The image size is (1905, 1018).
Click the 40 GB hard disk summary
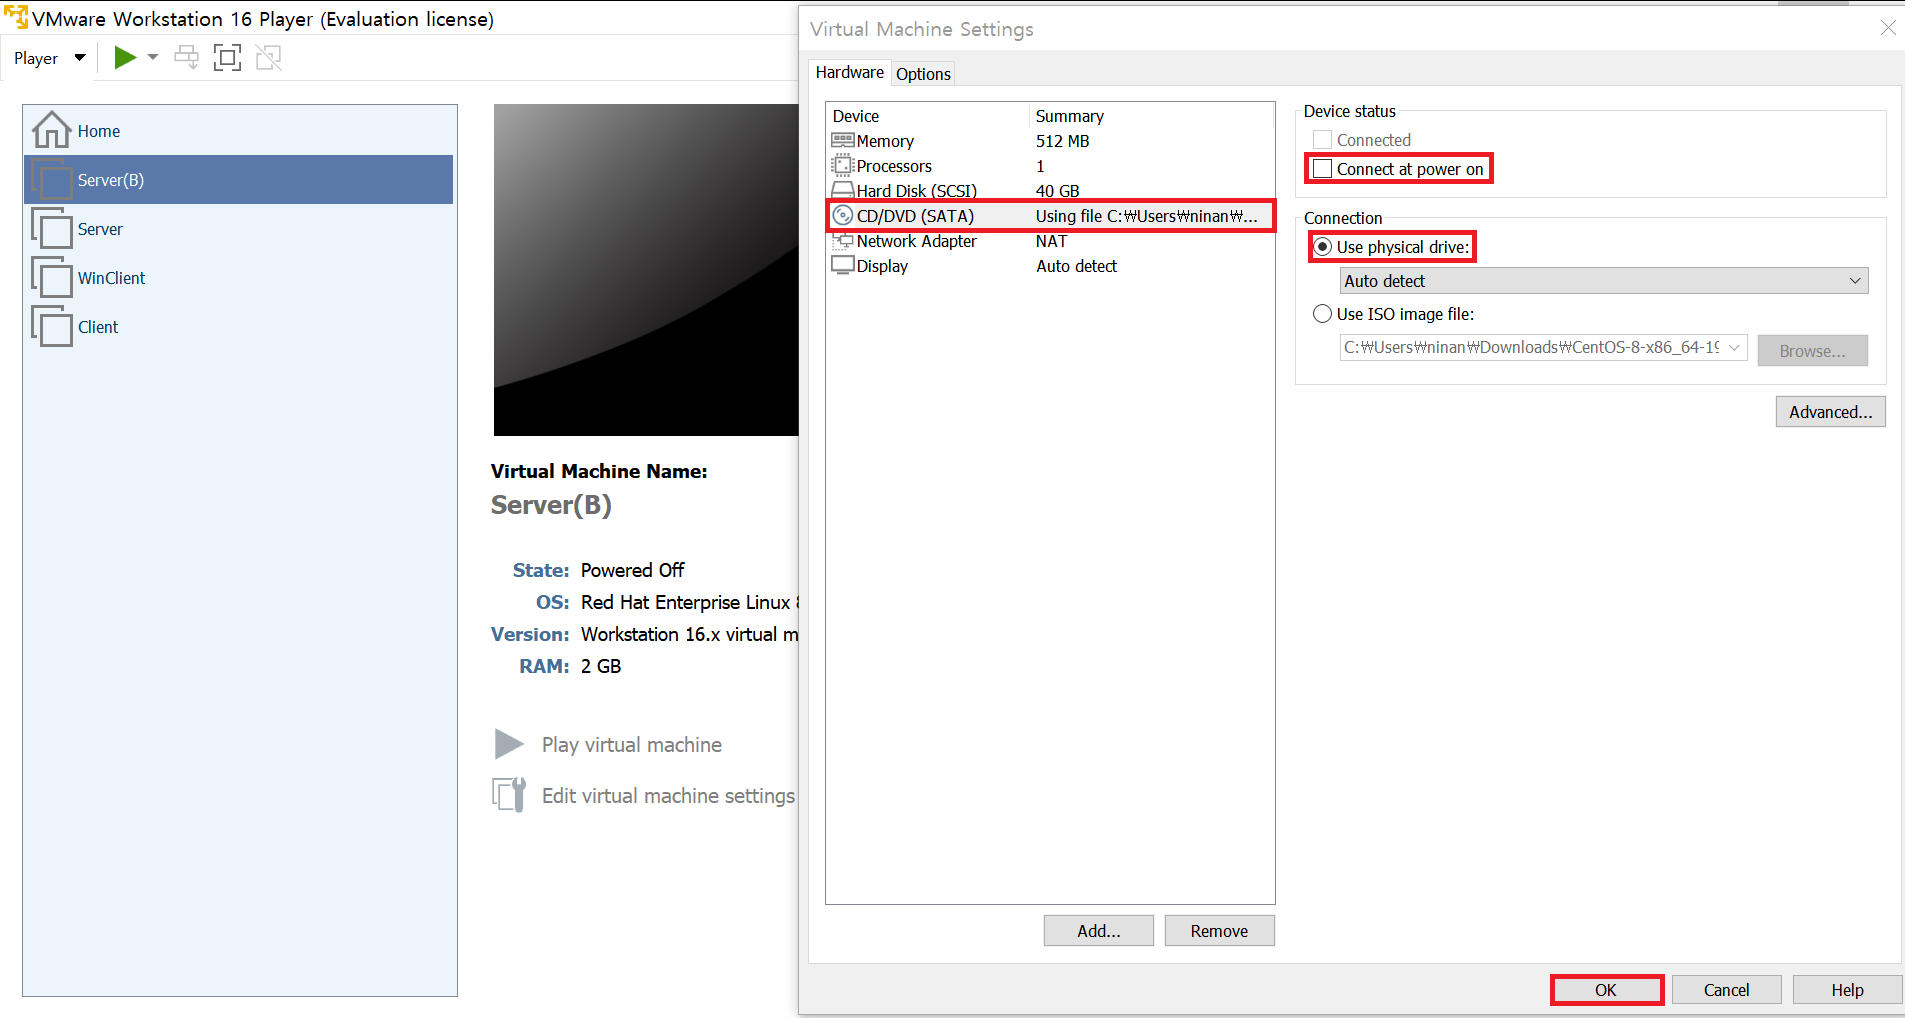pos(1057,191)
